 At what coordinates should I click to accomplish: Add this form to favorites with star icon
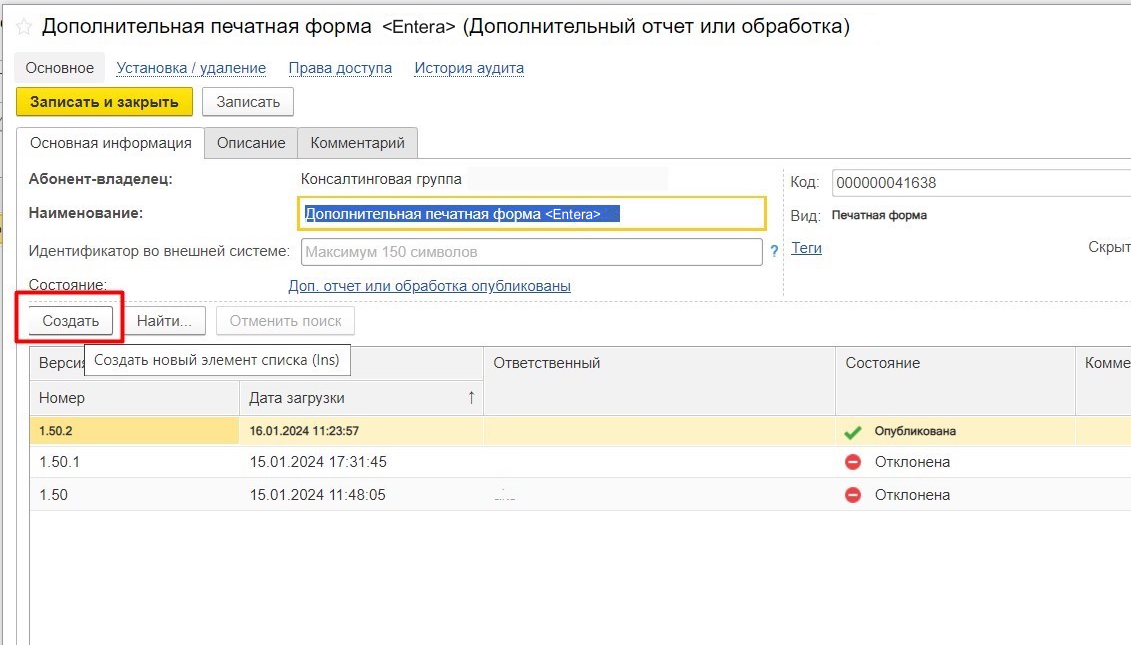(x=24, y=27)
